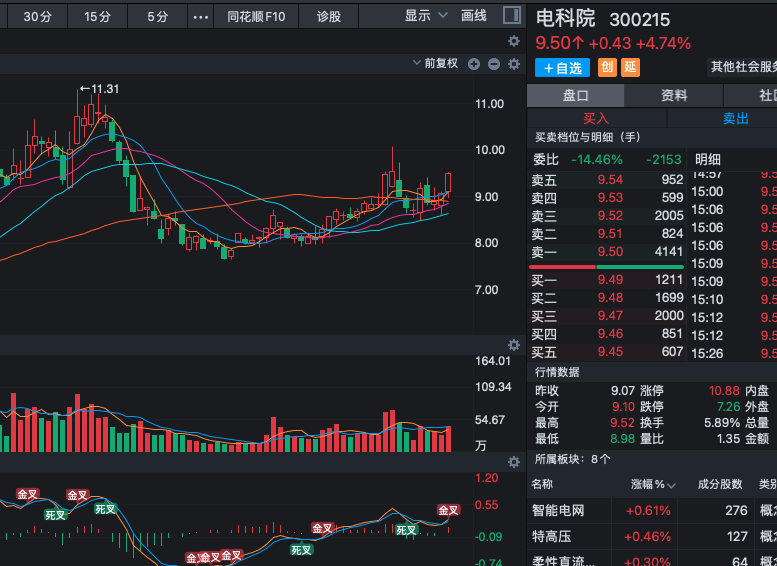777x566 pixels.
Task: Select 卖三 price 9.52
Action: point(610,216)
